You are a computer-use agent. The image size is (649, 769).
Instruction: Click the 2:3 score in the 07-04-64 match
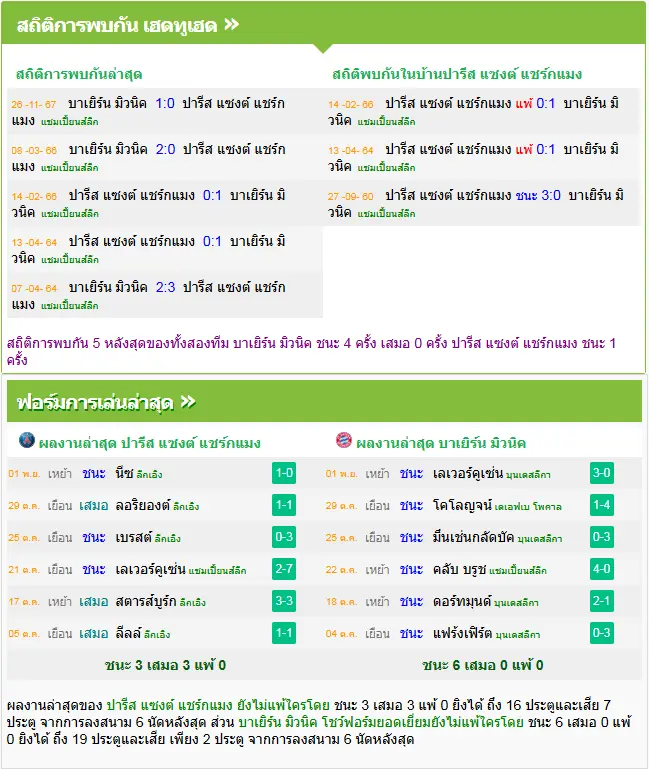tap(165, 287)
